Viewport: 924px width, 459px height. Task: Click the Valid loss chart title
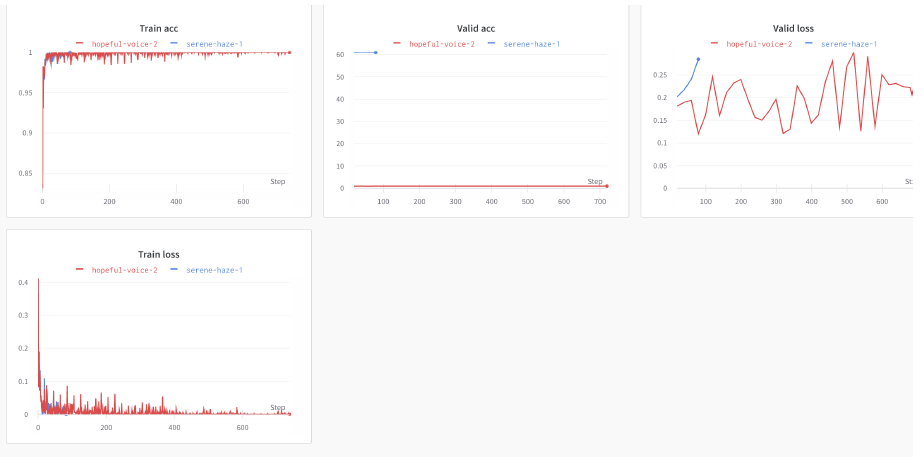pos(793,28)
